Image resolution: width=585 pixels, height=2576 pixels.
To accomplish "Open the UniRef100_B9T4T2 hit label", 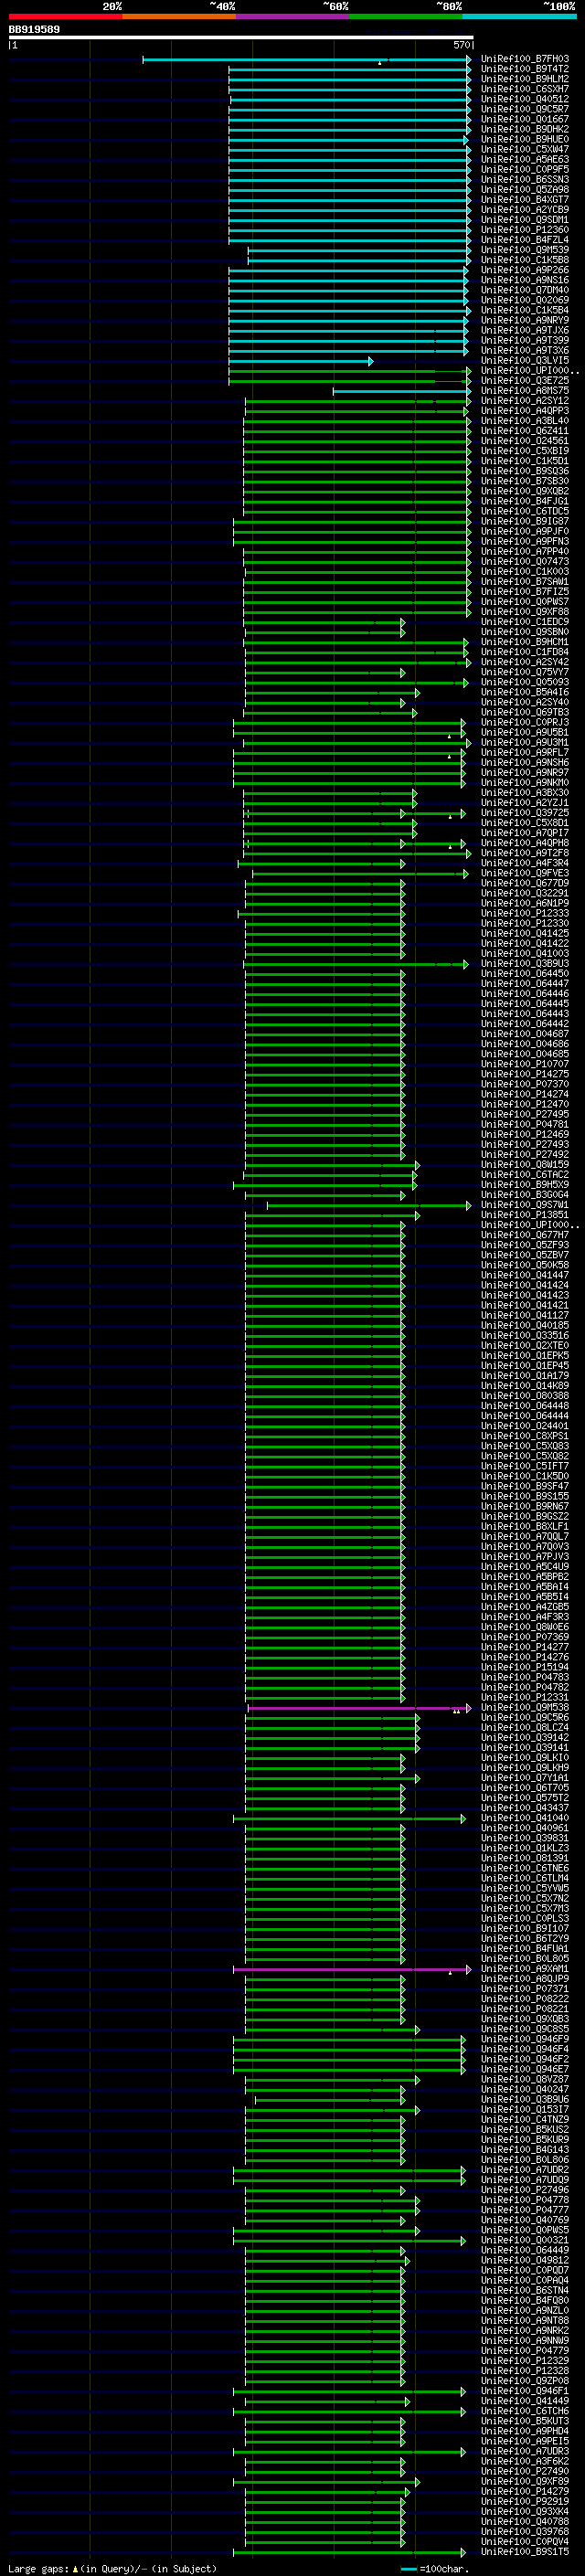I will (525, 69).
